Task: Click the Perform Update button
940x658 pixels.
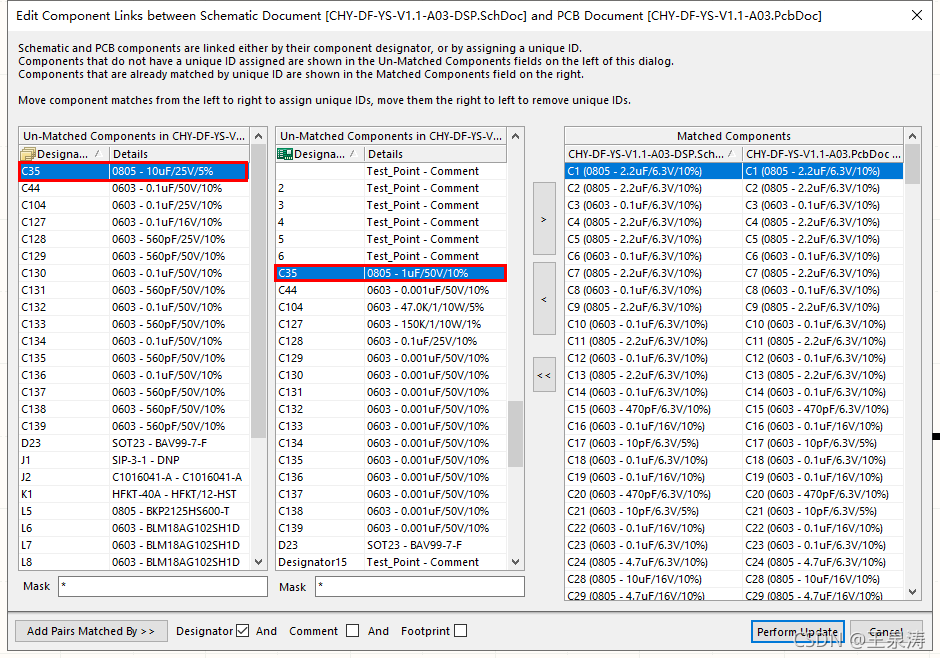Action: (x=797, y=632)
